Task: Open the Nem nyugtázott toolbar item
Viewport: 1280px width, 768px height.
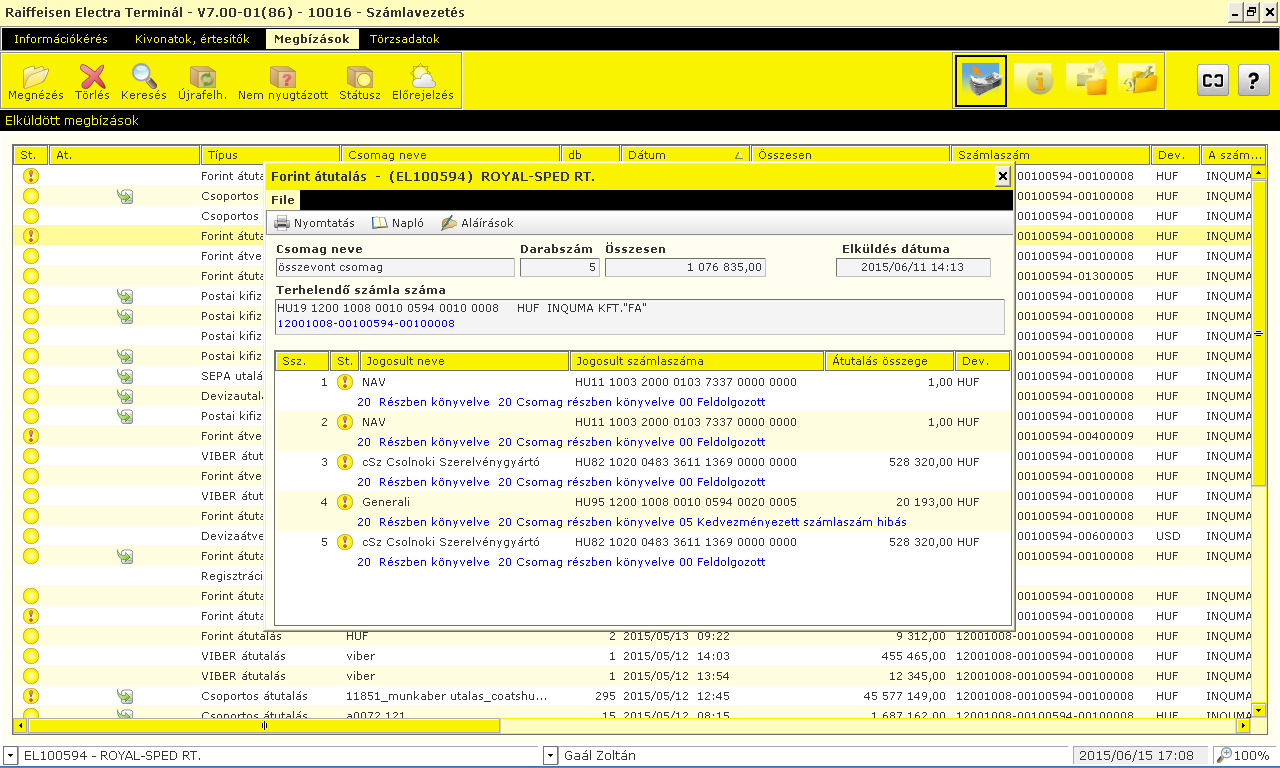Action: [x=283, y=82]
